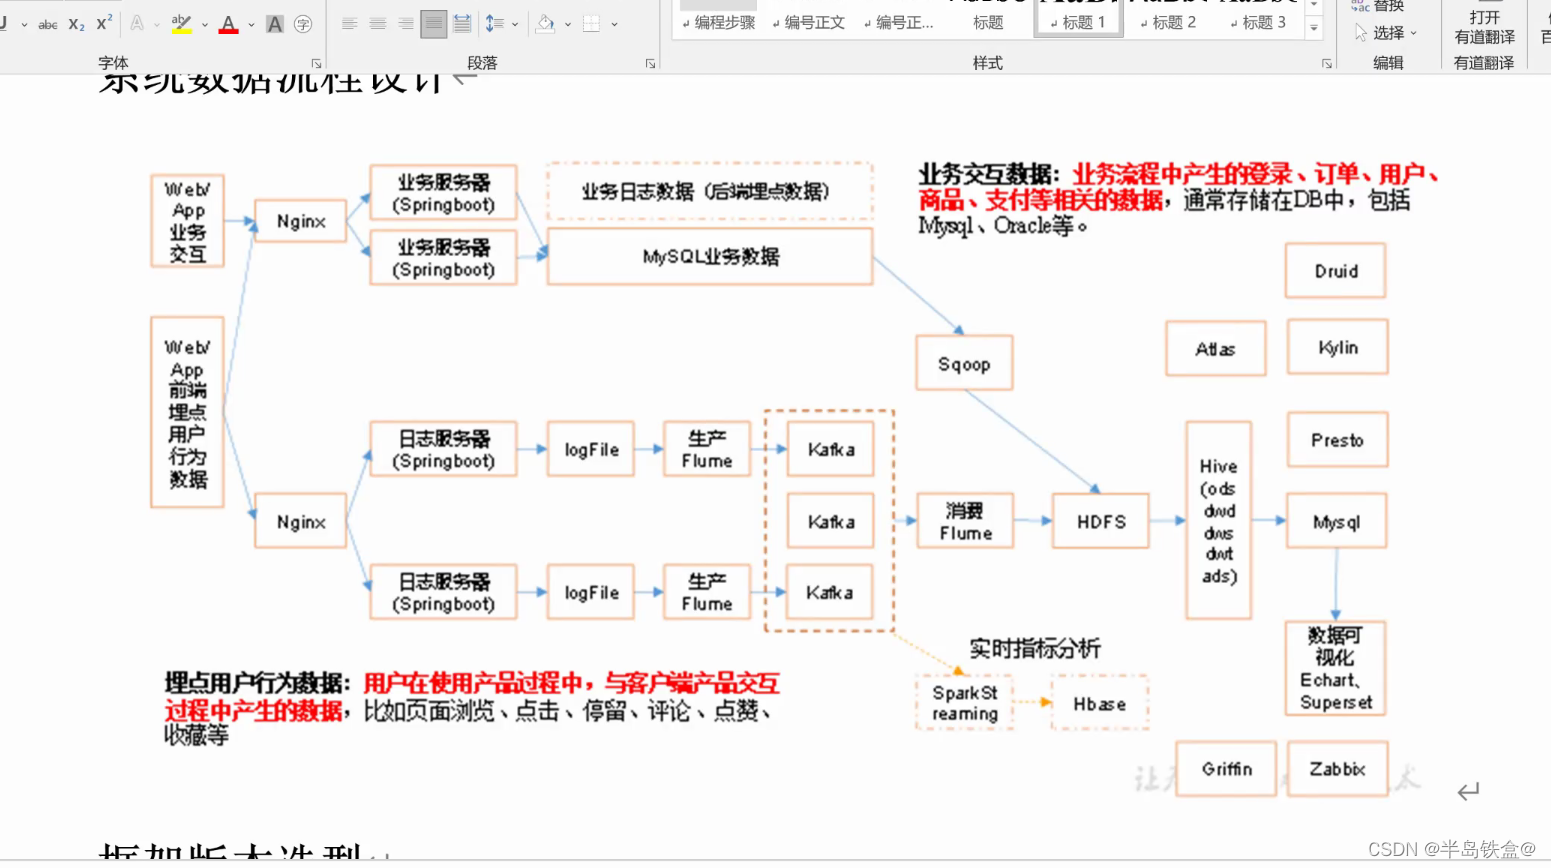Toggle character shading gray A icon
Viewport: 1551px width, 868px height.
point(275,24)
